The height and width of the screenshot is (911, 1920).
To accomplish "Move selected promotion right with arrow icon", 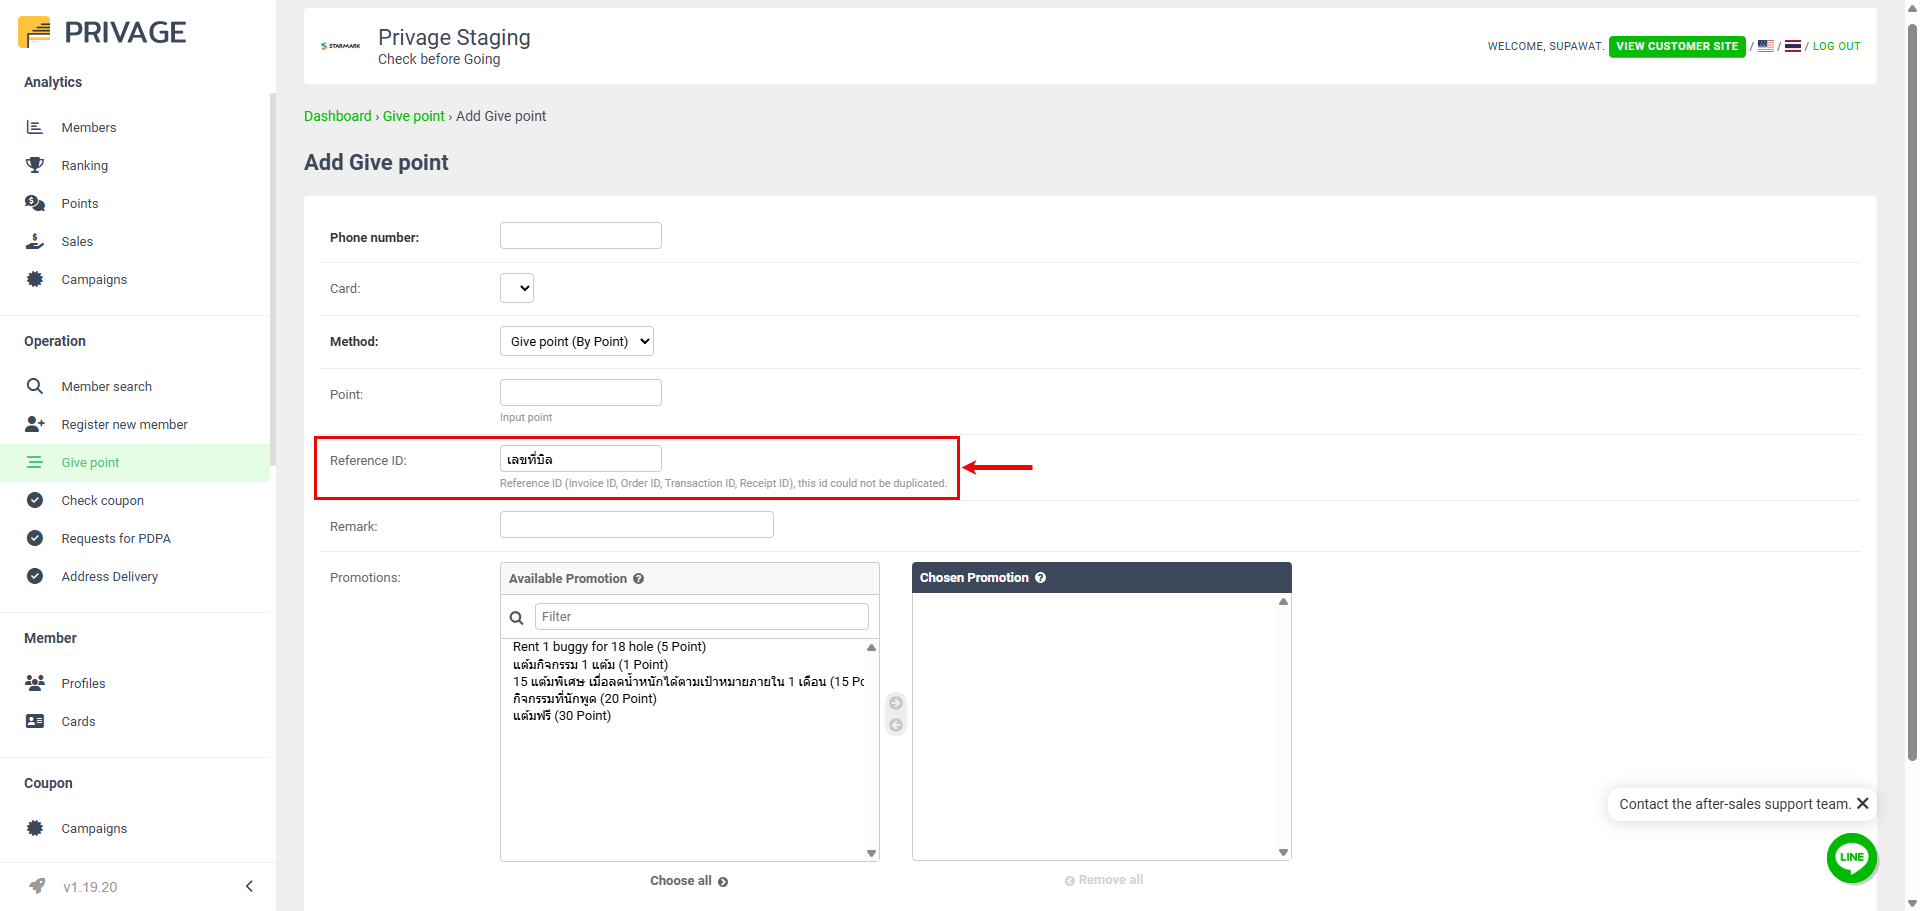I will (896, 703).
